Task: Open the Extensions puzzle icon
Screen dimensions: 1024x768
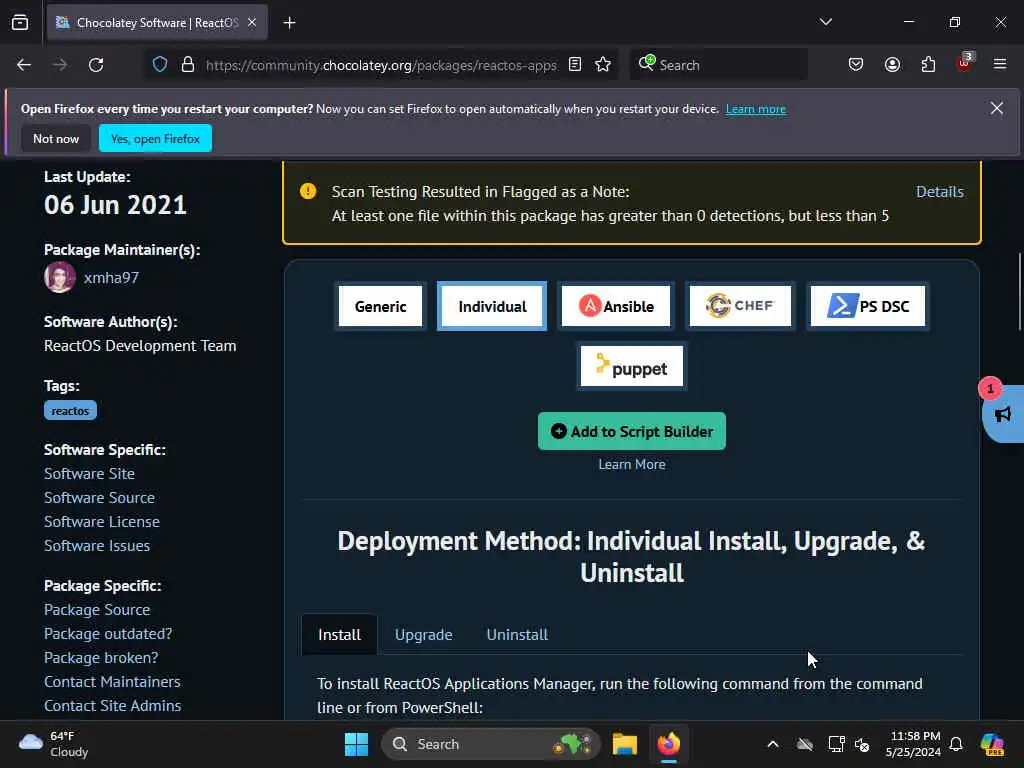Action: point(928,65)
